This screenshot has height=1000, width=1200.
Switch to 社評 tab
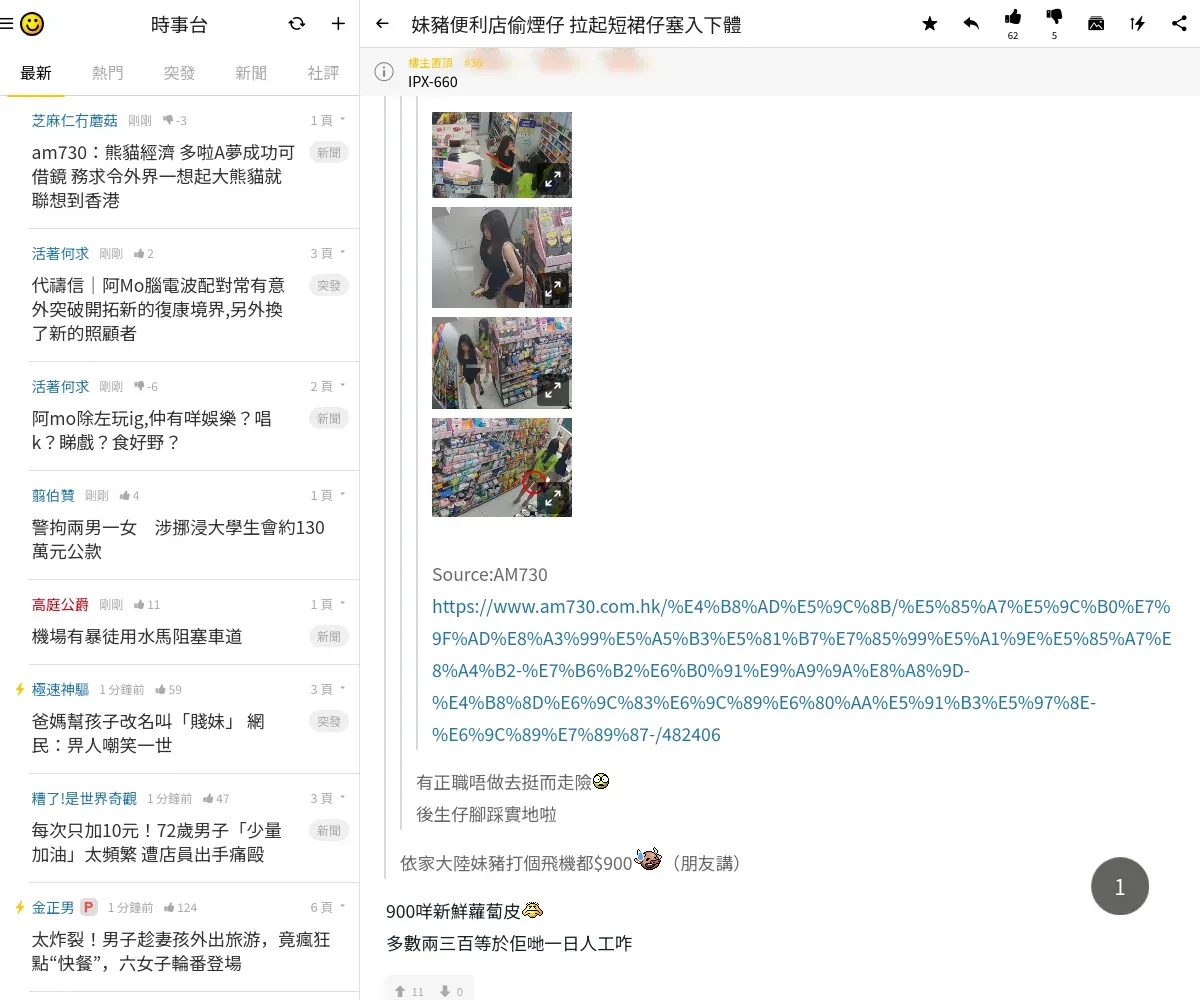324,73
